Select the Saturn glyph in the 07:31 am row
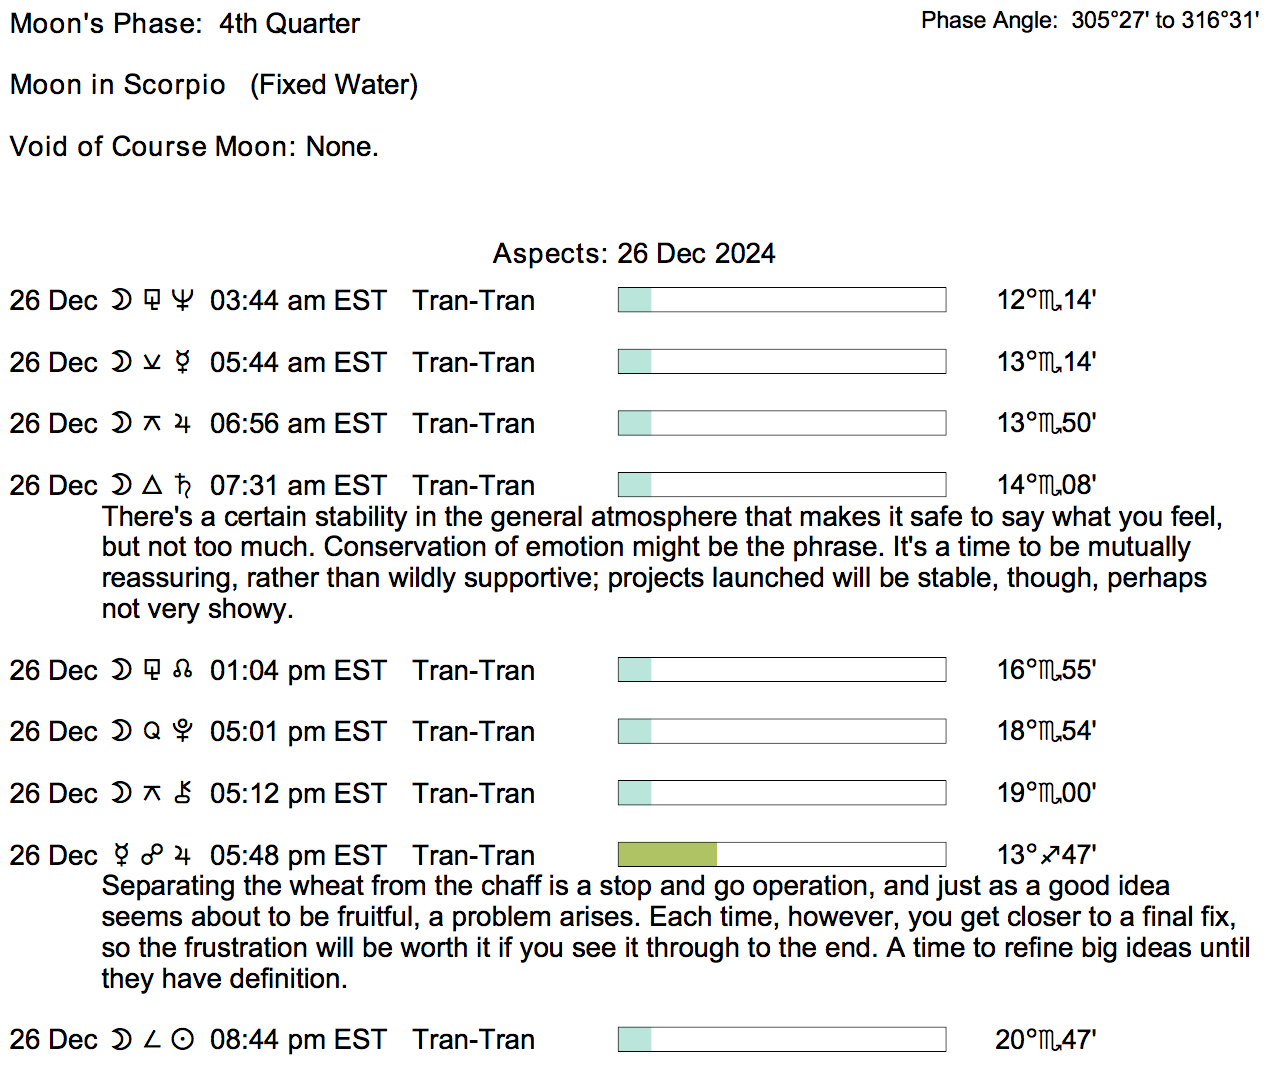Image resolution: width=1274 pixels, height=1070 pixels. (x=182, y=485)
